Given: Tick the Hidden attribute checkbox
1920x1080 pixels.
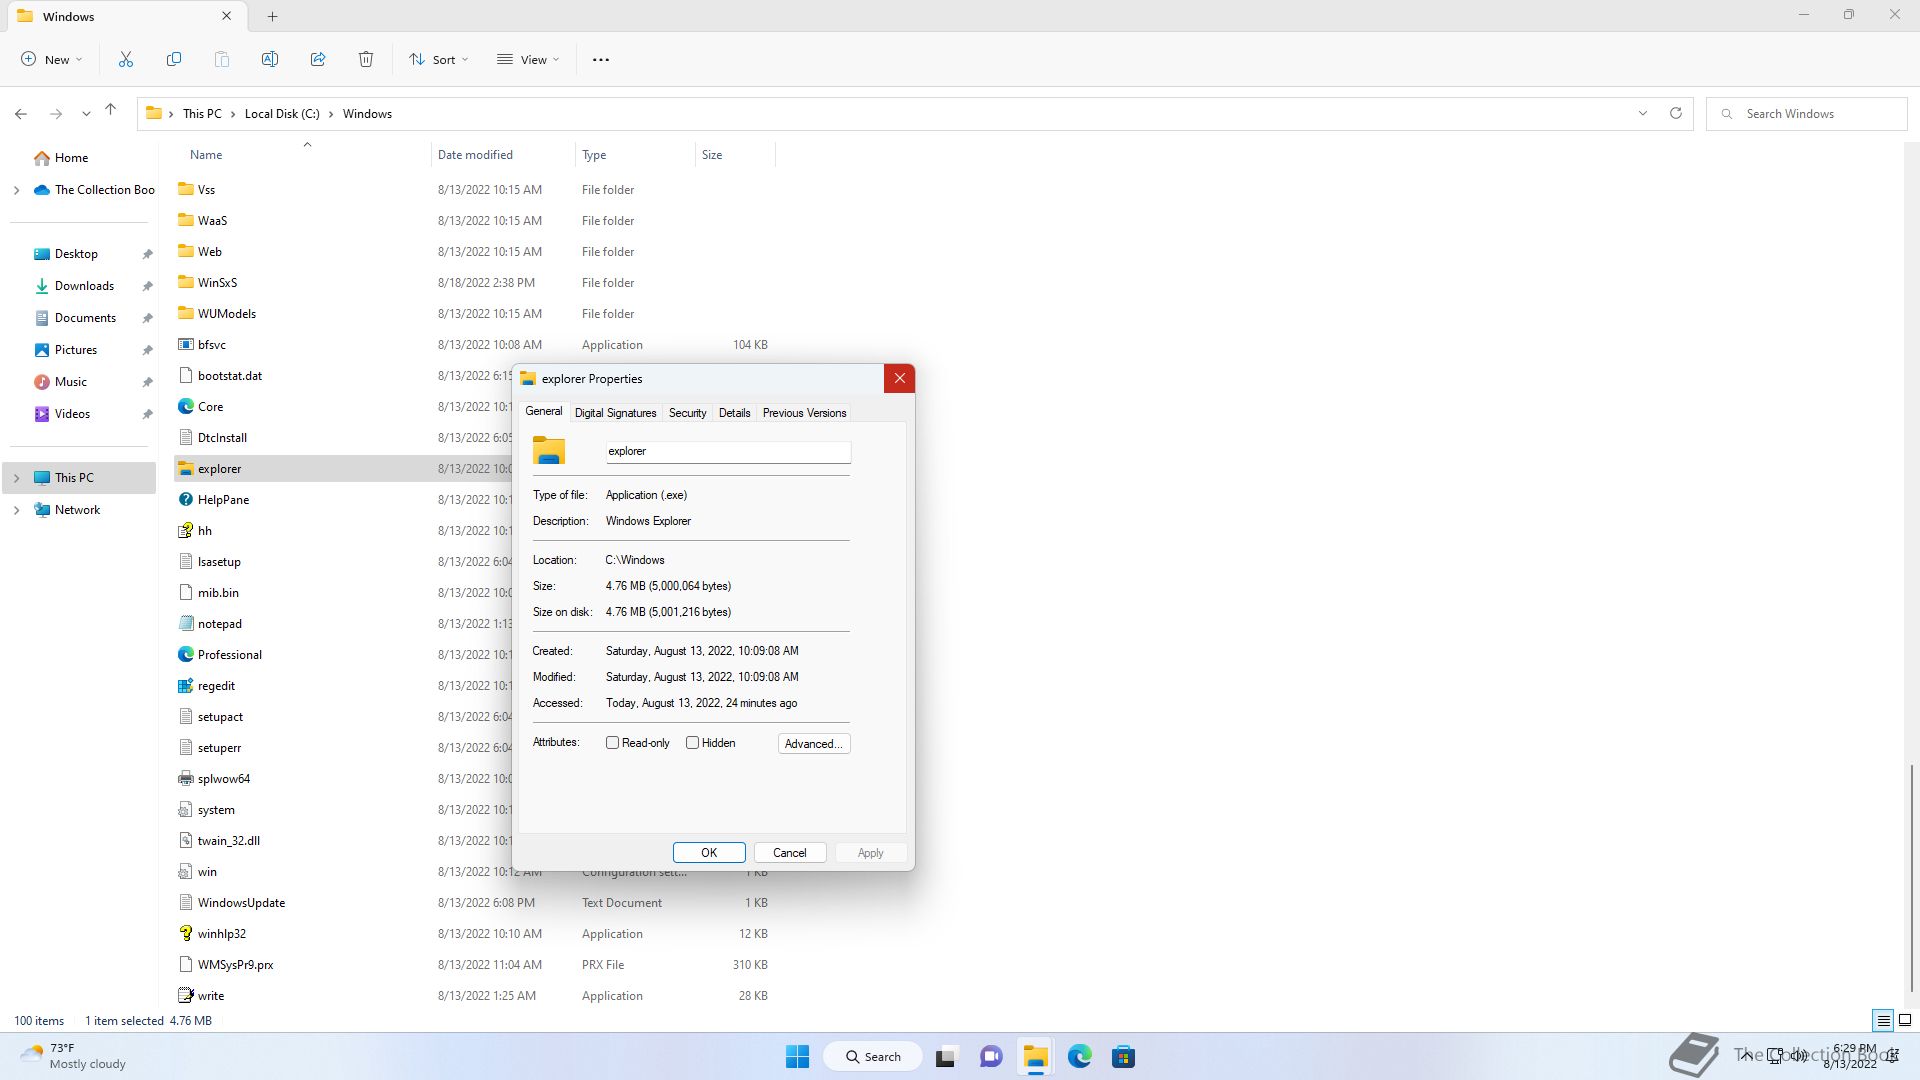Looking at the screenshot, I should click(692, 743).
